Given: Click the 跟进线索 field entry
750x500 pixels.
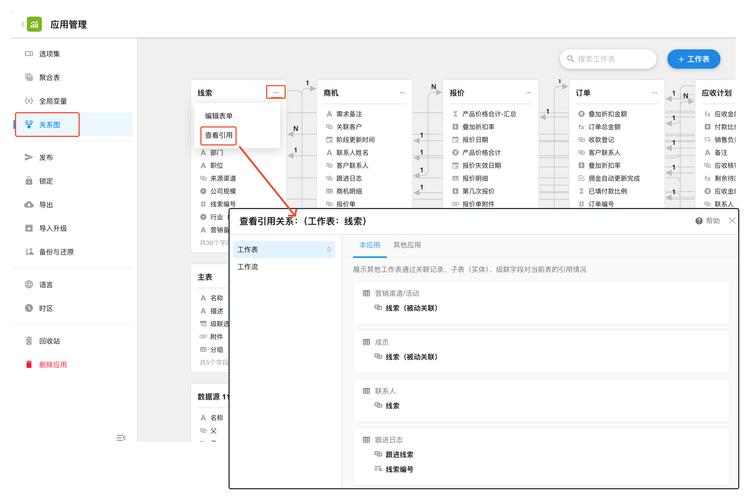Looking at the screenshot, I should (x=399, y=455).
